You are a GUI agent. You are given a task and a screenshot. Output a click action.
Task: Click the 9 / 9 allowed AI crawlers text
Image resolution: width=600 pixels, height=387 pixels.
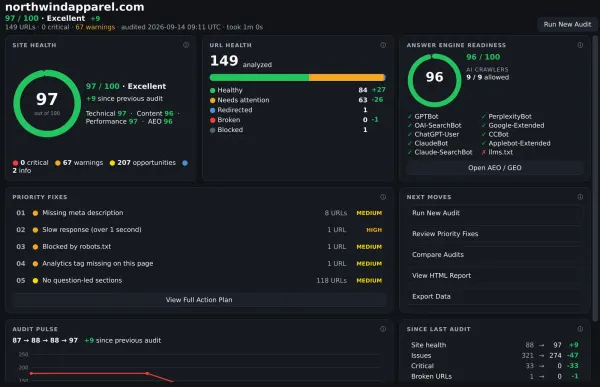[x=488, y=77]
